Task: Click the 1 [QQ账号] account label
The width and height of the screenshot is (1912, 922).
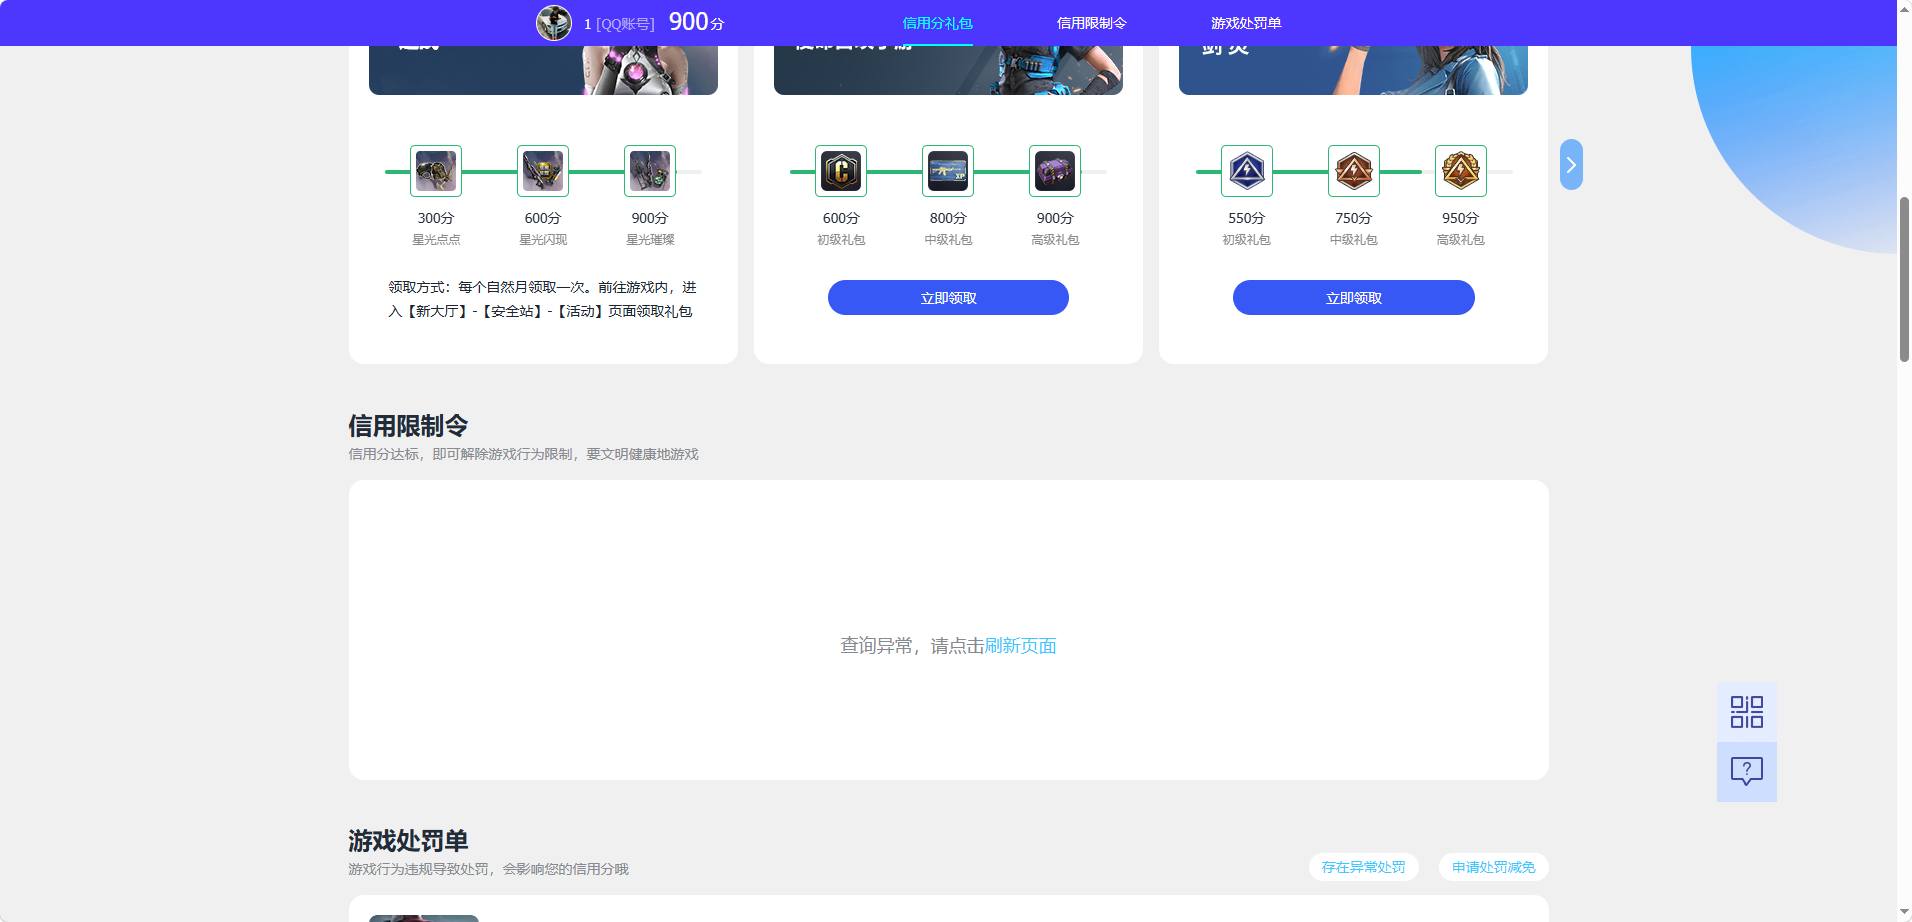Action: pyautogui.click(x=619, y=24)
